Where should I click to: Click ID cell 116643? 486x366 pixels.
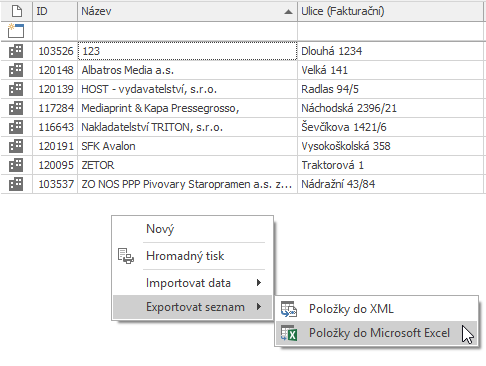(55, 127)
